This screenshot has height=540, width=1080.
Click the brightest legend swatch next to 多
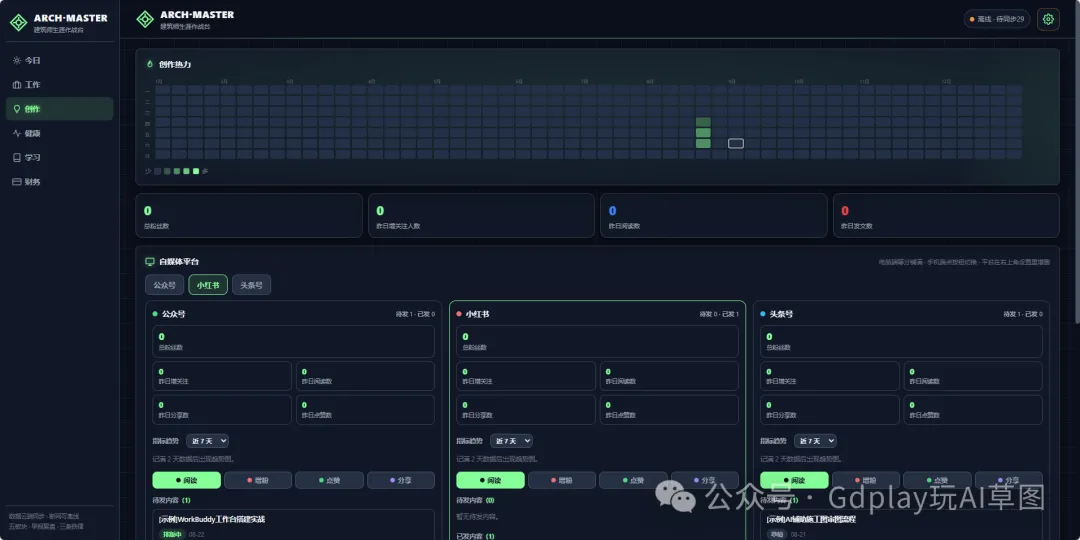[x=196, y=171]
